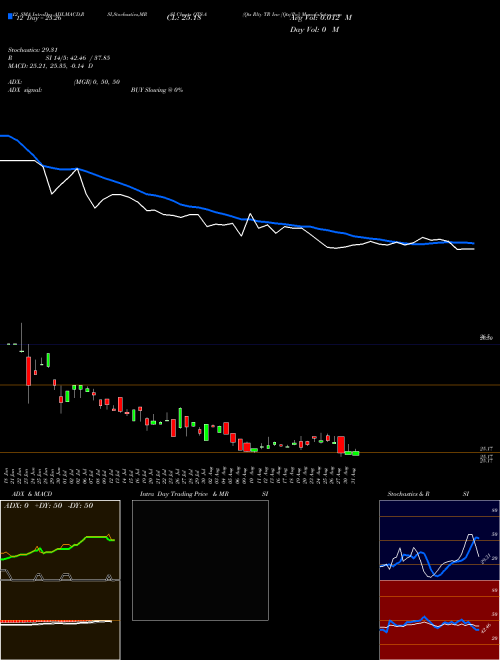The height and width of the screenshot is (660, 500).
Task: Click the empty intraday trading price chart box
Action: 200,560
